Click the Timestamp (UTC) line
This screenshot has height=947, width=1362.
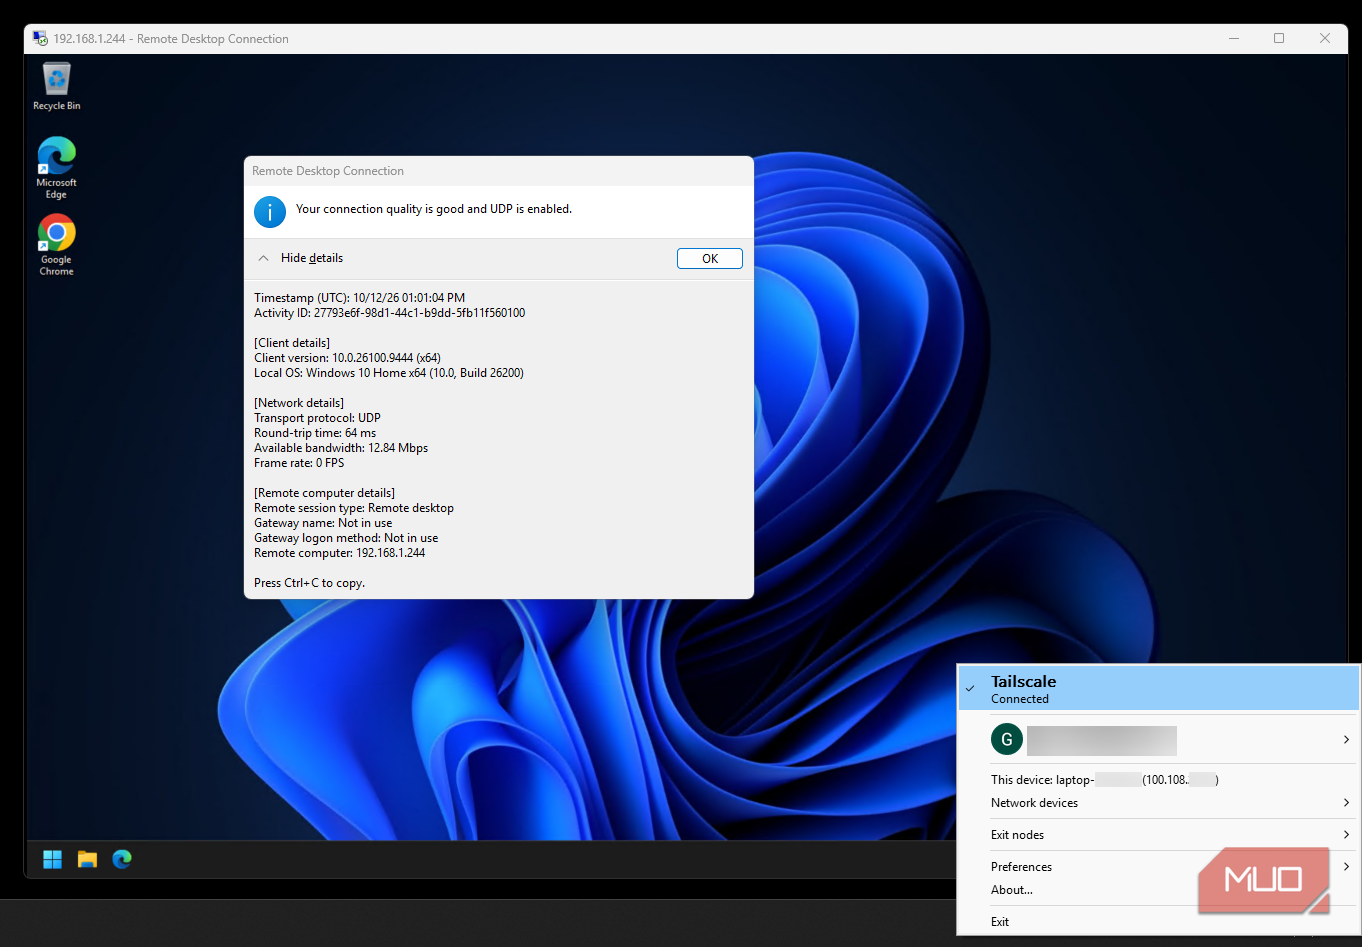360,298
